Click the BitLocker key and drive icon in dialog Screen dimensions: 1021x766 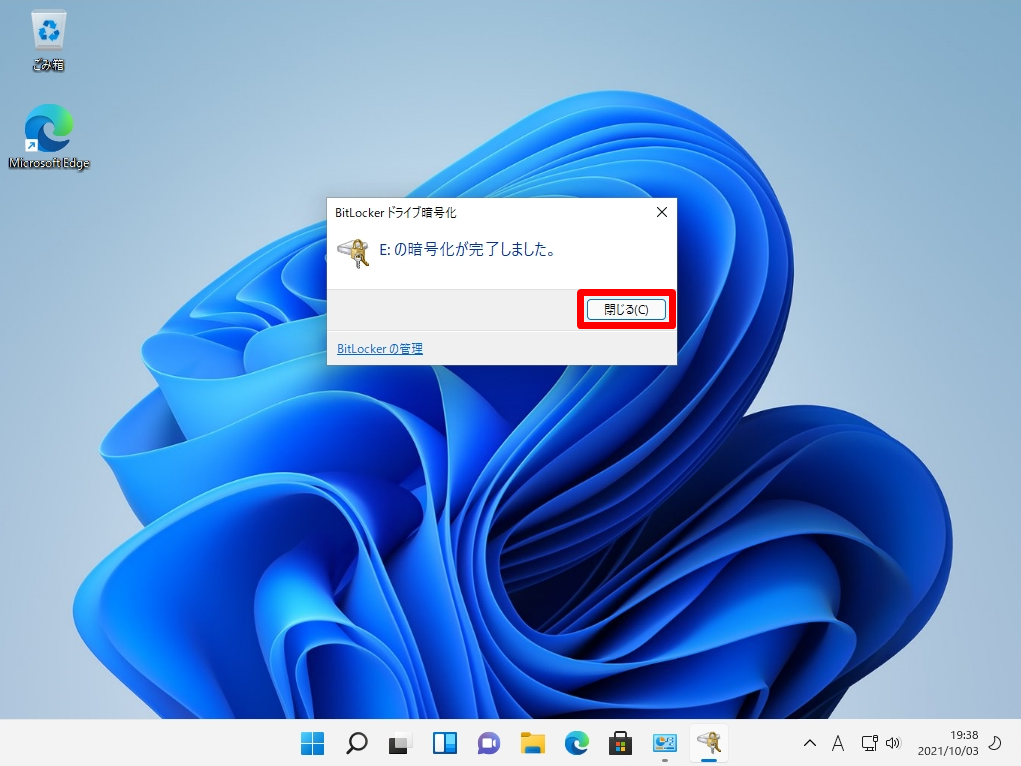point(354,253)
